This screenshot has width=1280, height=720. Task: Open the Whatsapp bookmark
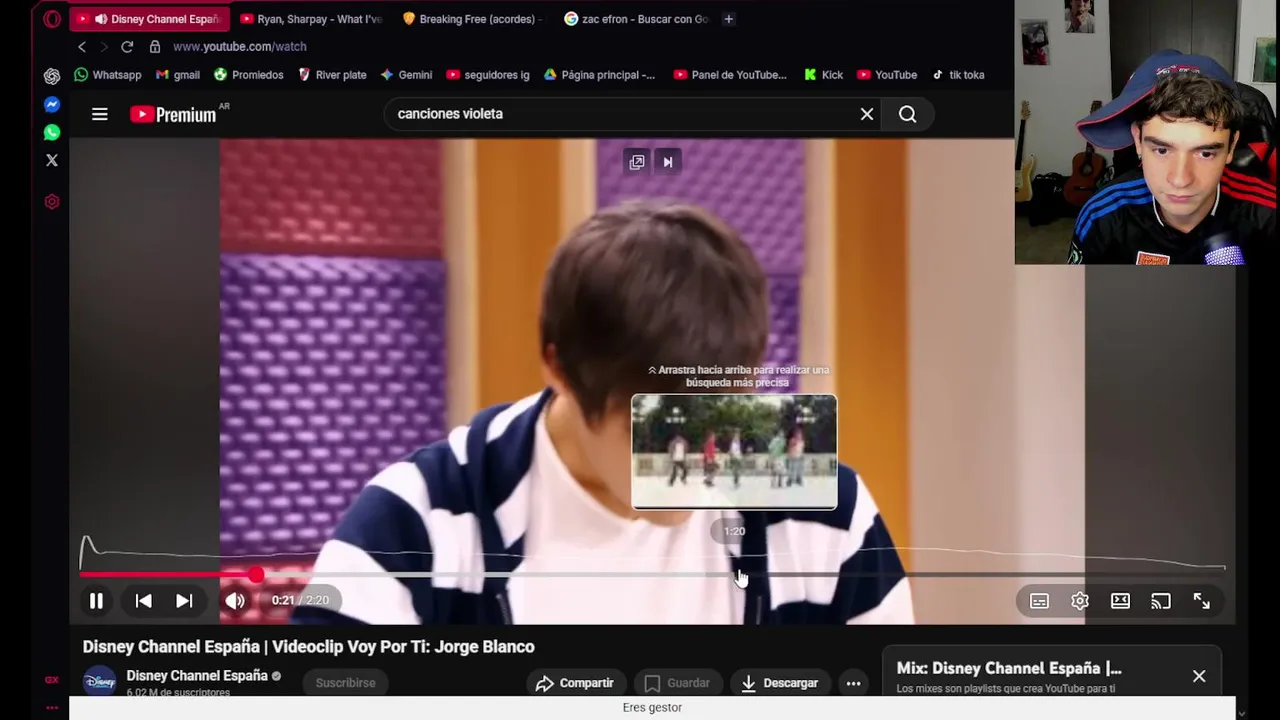(108, 75)
